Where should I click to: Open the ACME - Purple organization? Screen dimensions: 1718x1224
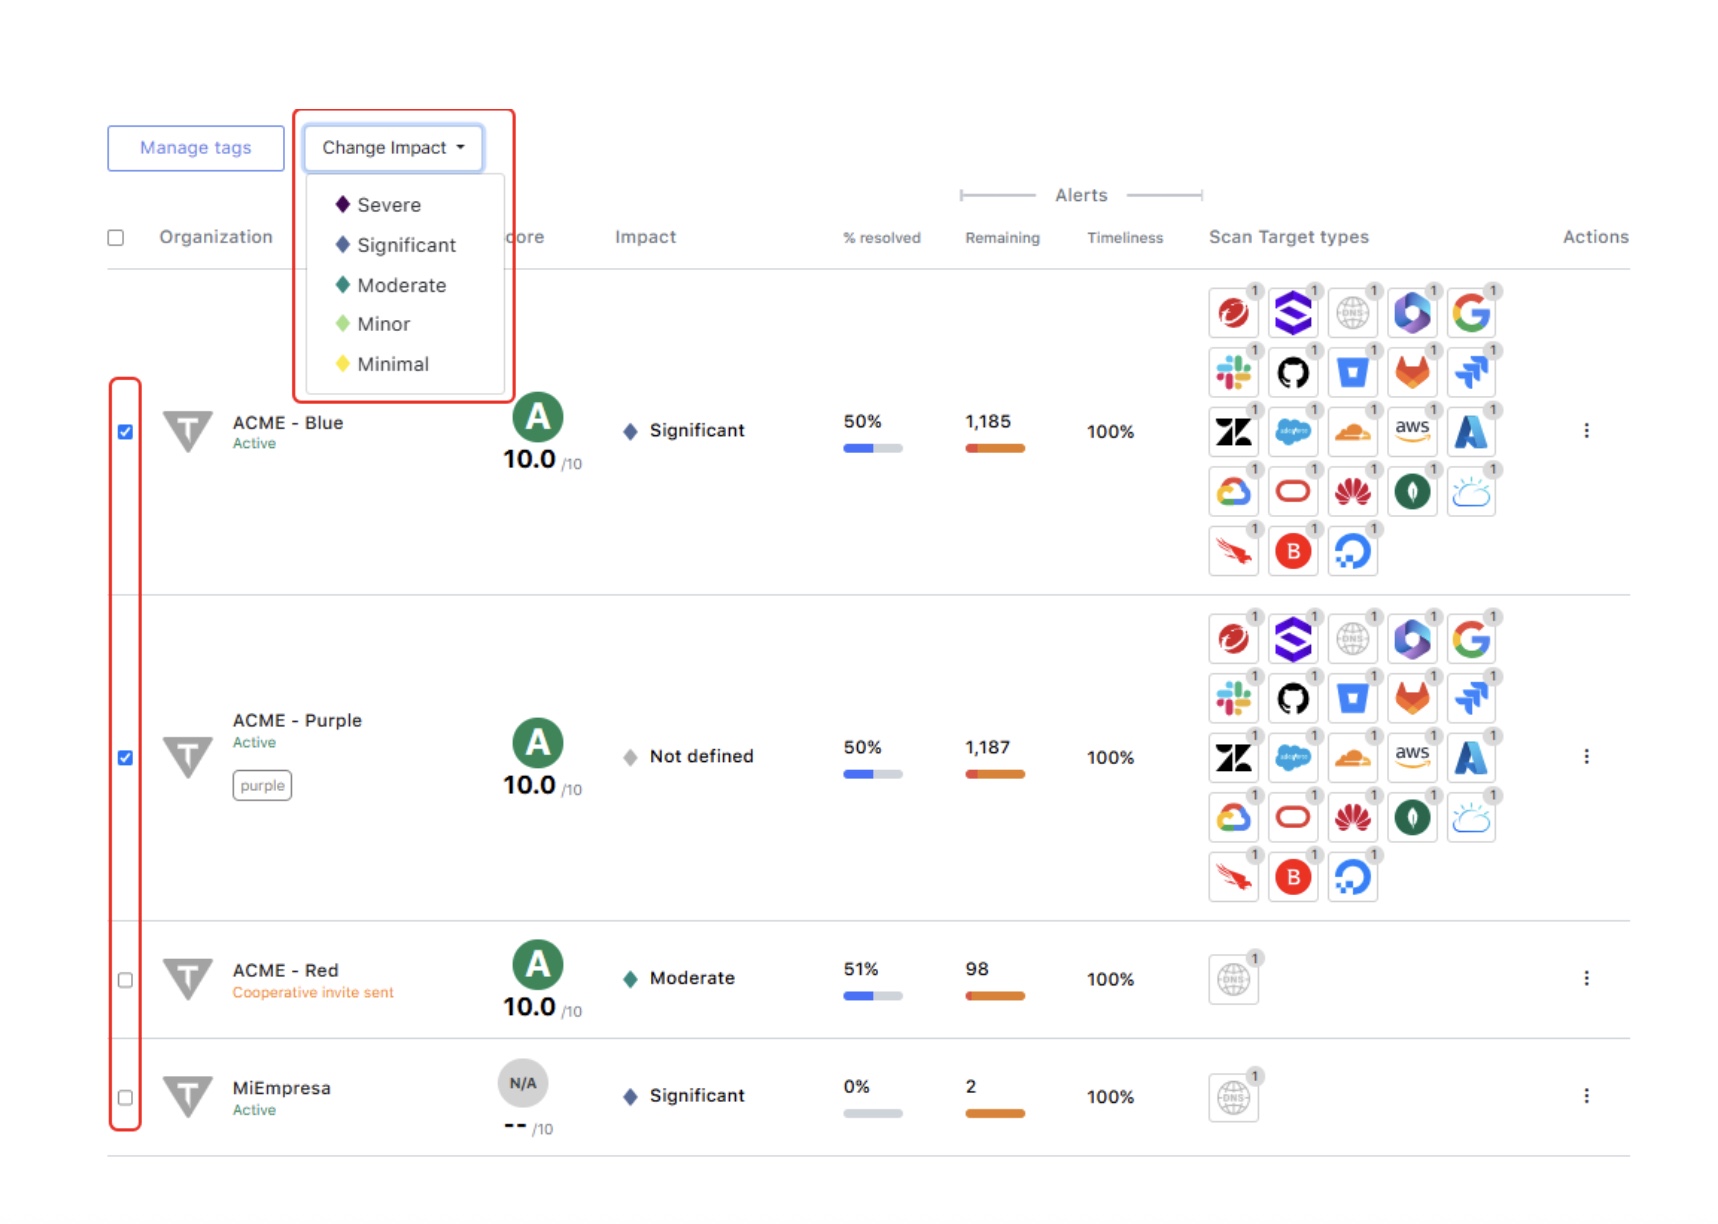coord(297,721)
